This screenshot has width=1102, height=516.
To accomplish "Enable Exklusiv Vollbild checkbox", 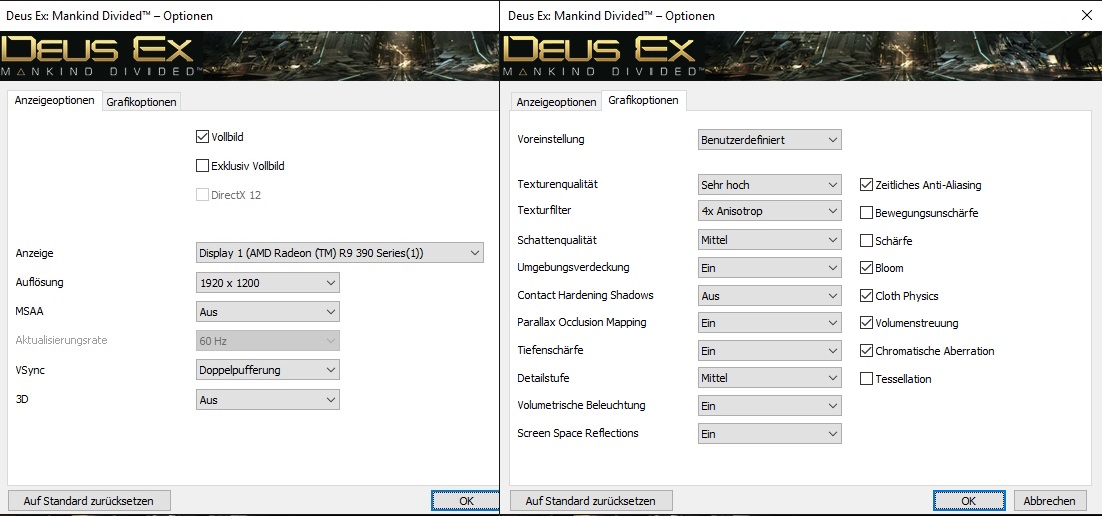I will pos(202,166).
